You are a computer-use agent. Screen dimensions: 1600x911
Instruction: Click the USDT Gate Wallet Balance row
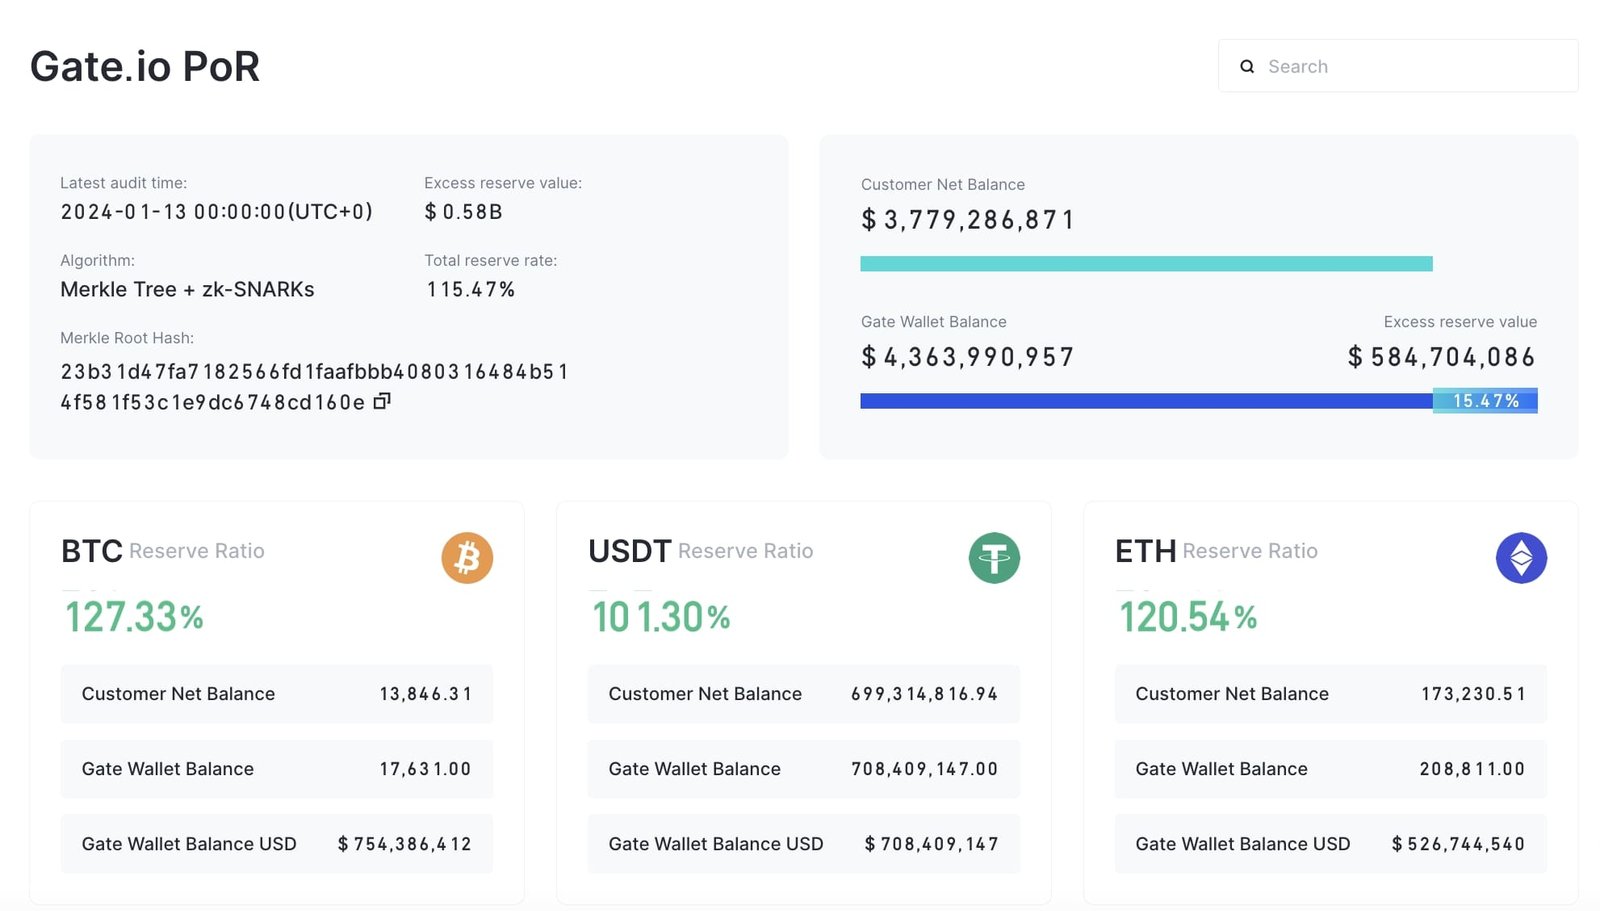[803, 769]
